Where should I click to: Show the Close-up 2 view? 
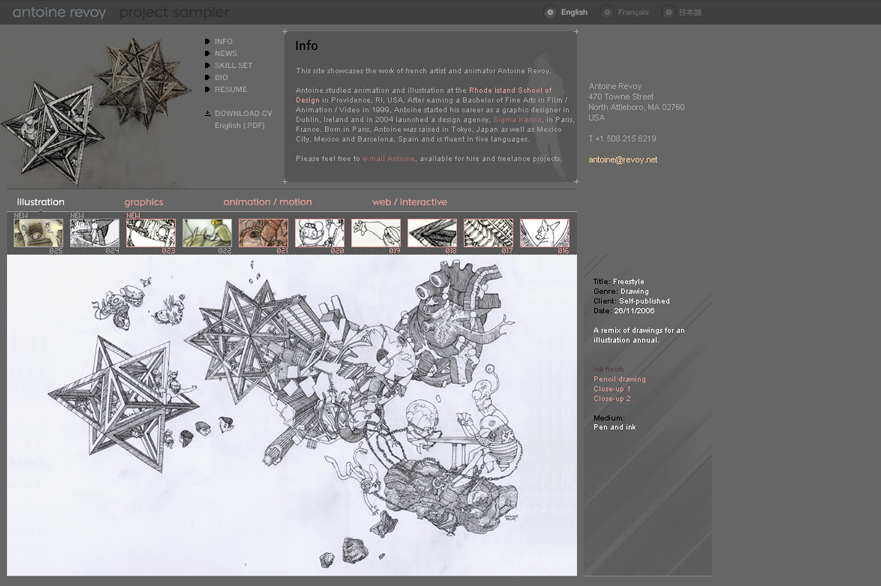tap(611, 399)
